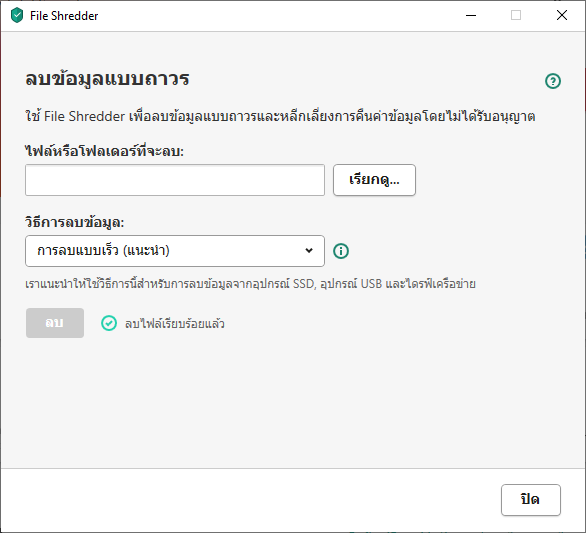The width and height of the screenshot is (586, 533).
Task: Click the grayed-out ลบ delete button
Action: [x=55, y=323]
